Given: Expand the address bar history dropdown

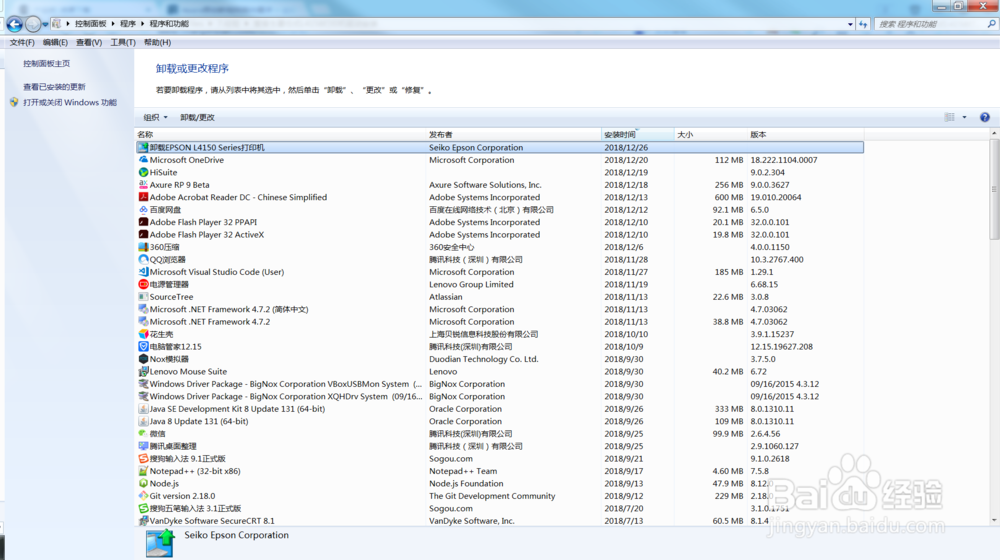Looking at the screenshot, I should pos(850,24).
